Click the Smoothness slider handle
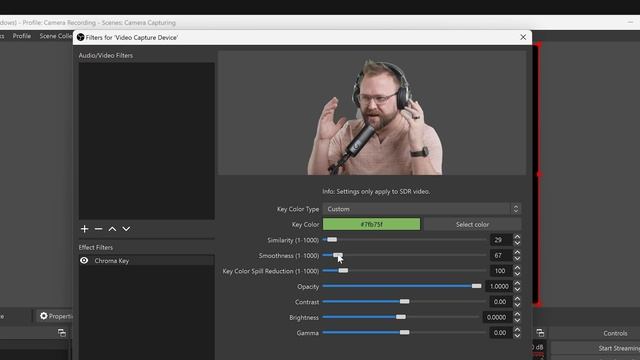 point(338,255)
